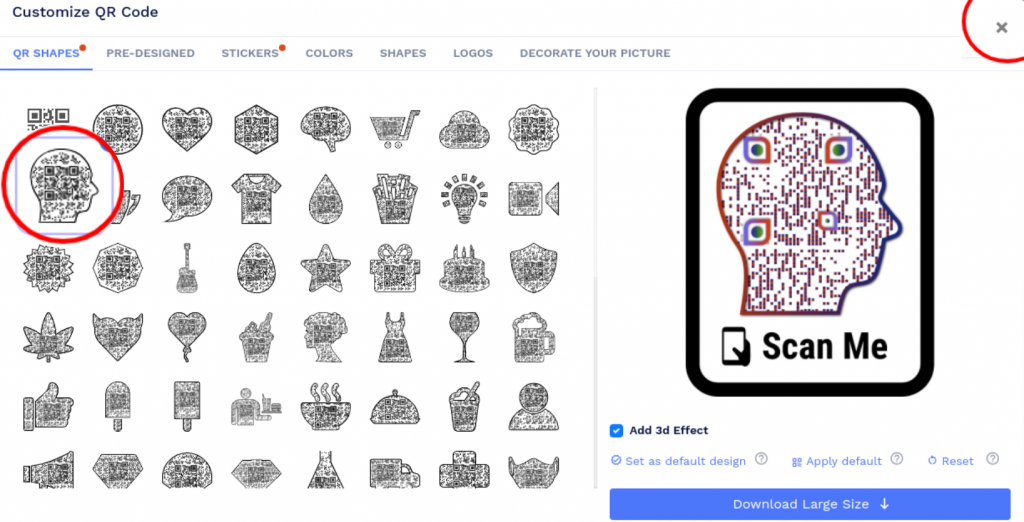Choose the birthday cake QR shape
The width and height of the screenshot is (1024, 522).
click(x=464, y=268)
